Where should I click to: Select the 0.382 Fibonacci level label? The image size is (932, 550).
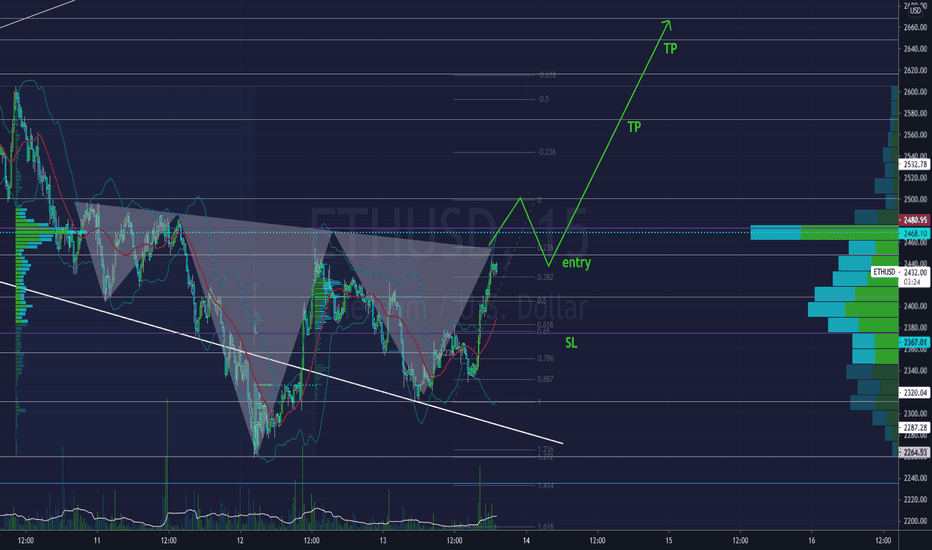coord(545,277)
